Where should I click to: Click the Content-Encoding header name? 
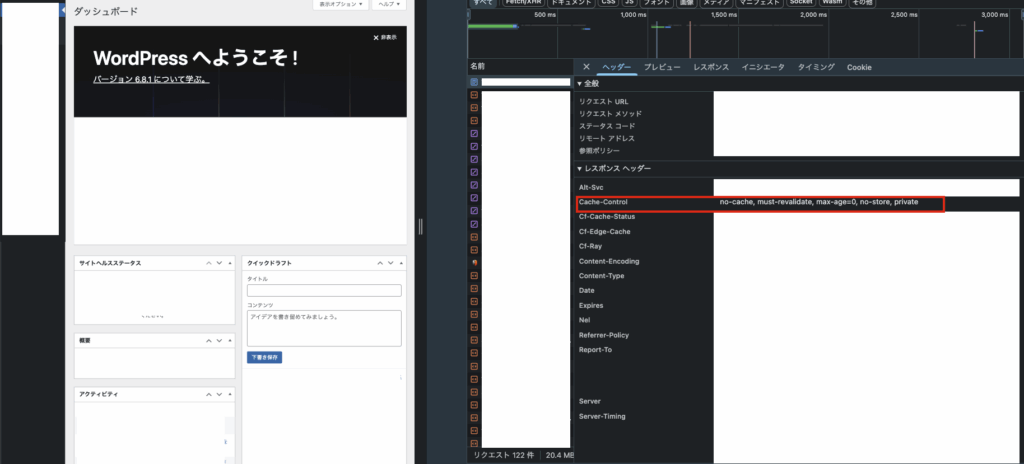[609, 261]
